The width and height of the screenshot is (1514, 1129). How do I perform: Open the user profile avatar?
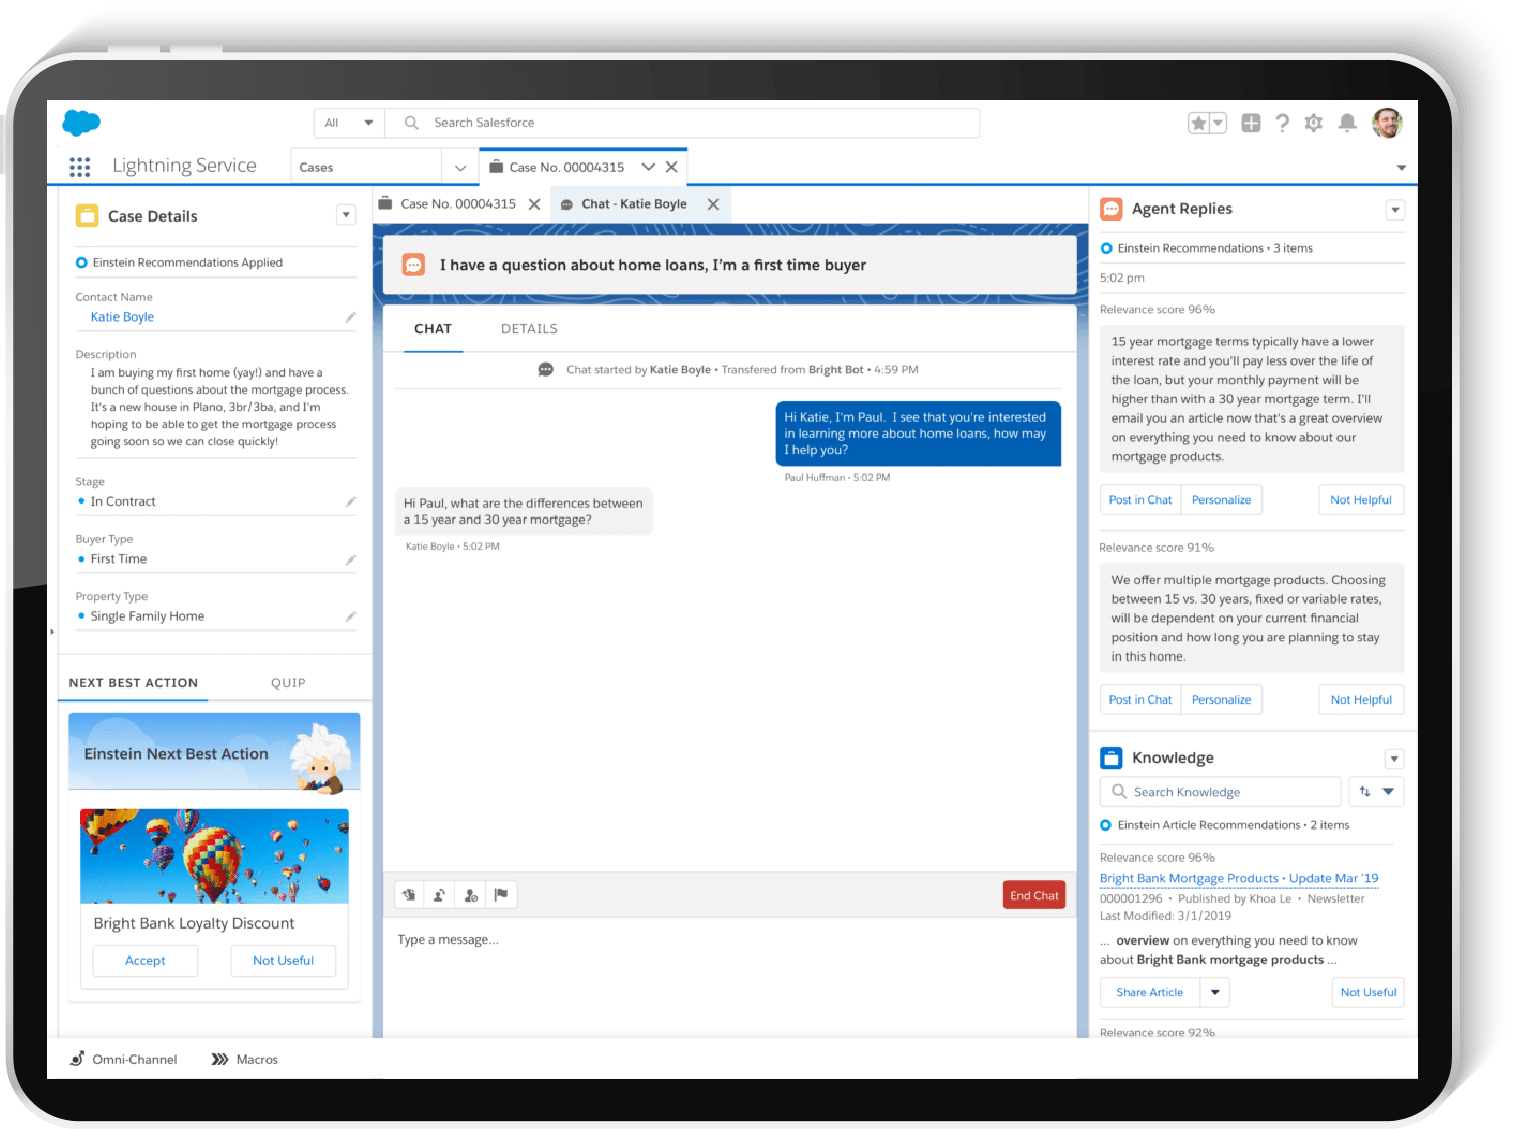coord(1387,123)
